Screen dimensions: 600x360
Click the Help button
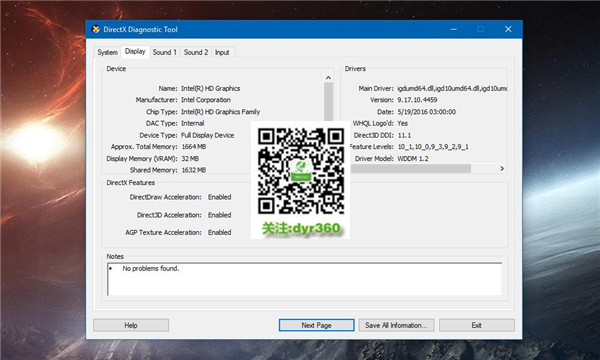click(x=131, y=325)
